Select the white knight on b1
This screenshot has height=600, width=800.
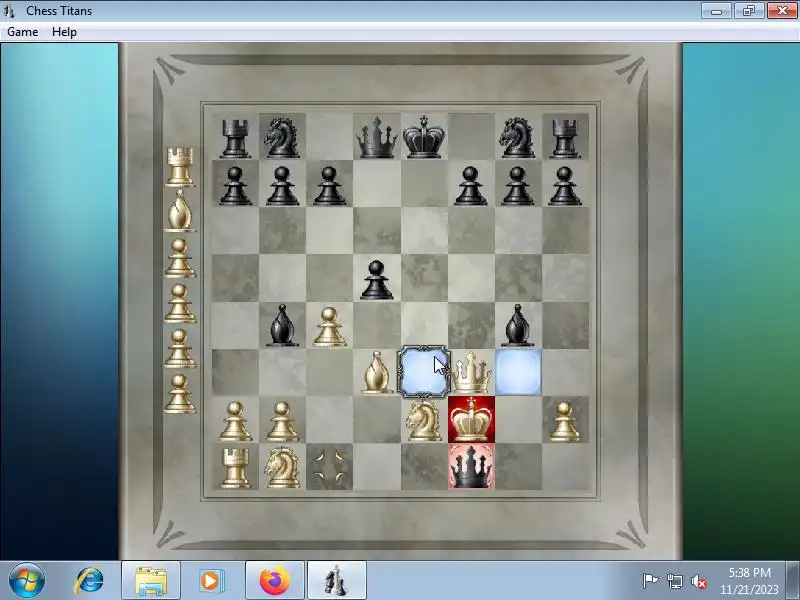point(282,467)
